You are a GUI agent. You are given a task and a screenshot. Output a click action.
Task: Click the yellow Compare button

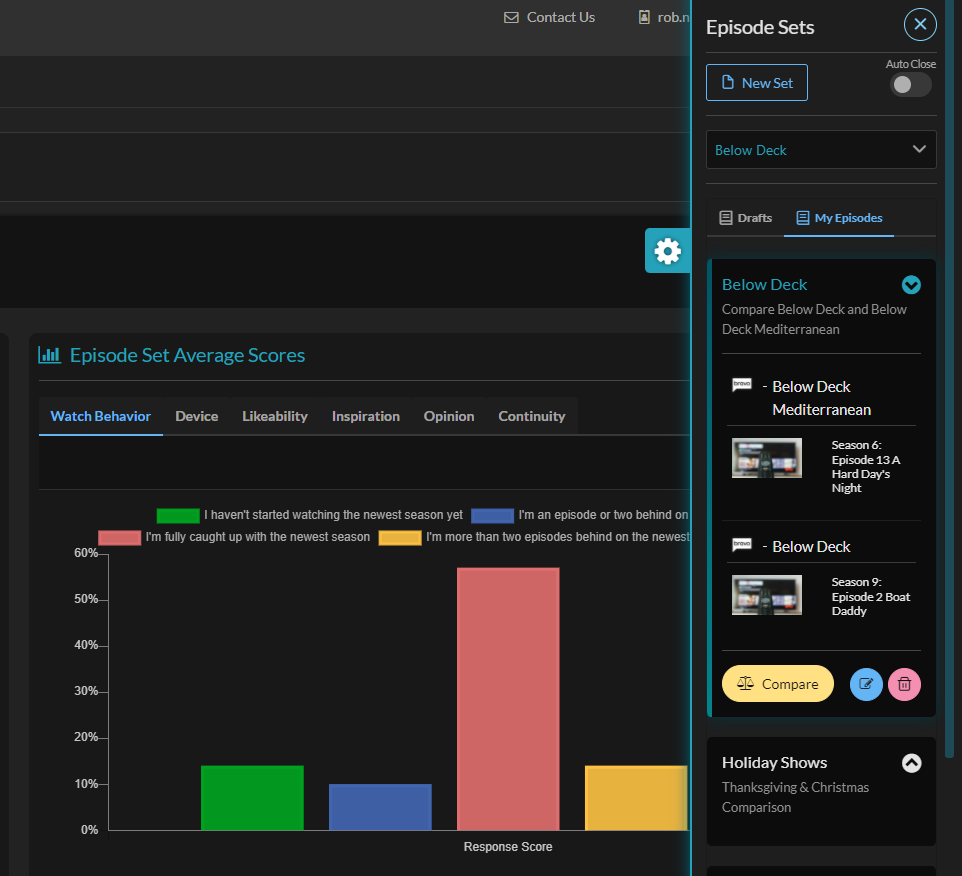click(777, 683)
